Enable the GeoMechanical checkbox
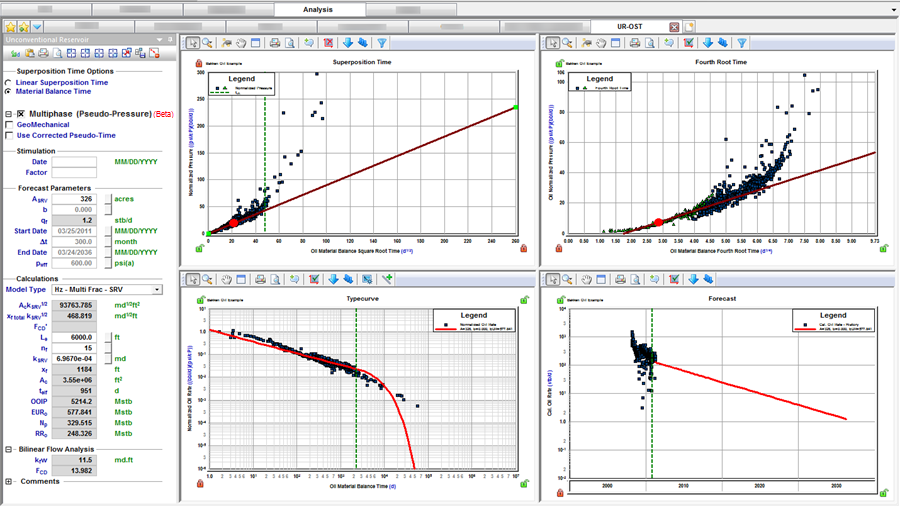This screenshot has width=900, height=507. (10, 125)
